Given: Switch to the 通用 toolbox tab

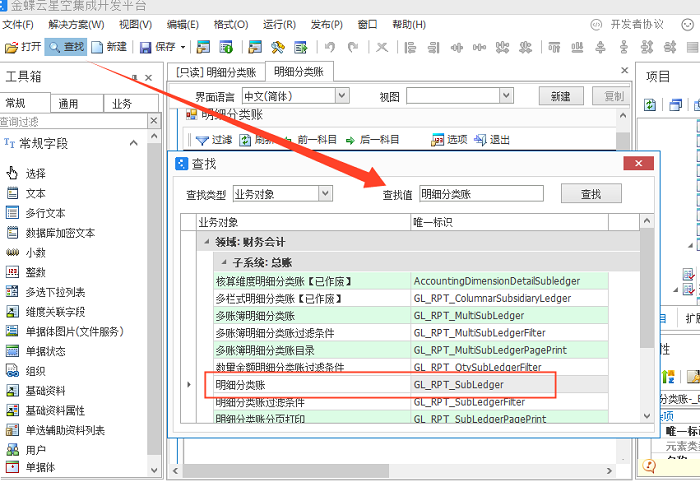Looking at the screenshot, I should (68, 103).
